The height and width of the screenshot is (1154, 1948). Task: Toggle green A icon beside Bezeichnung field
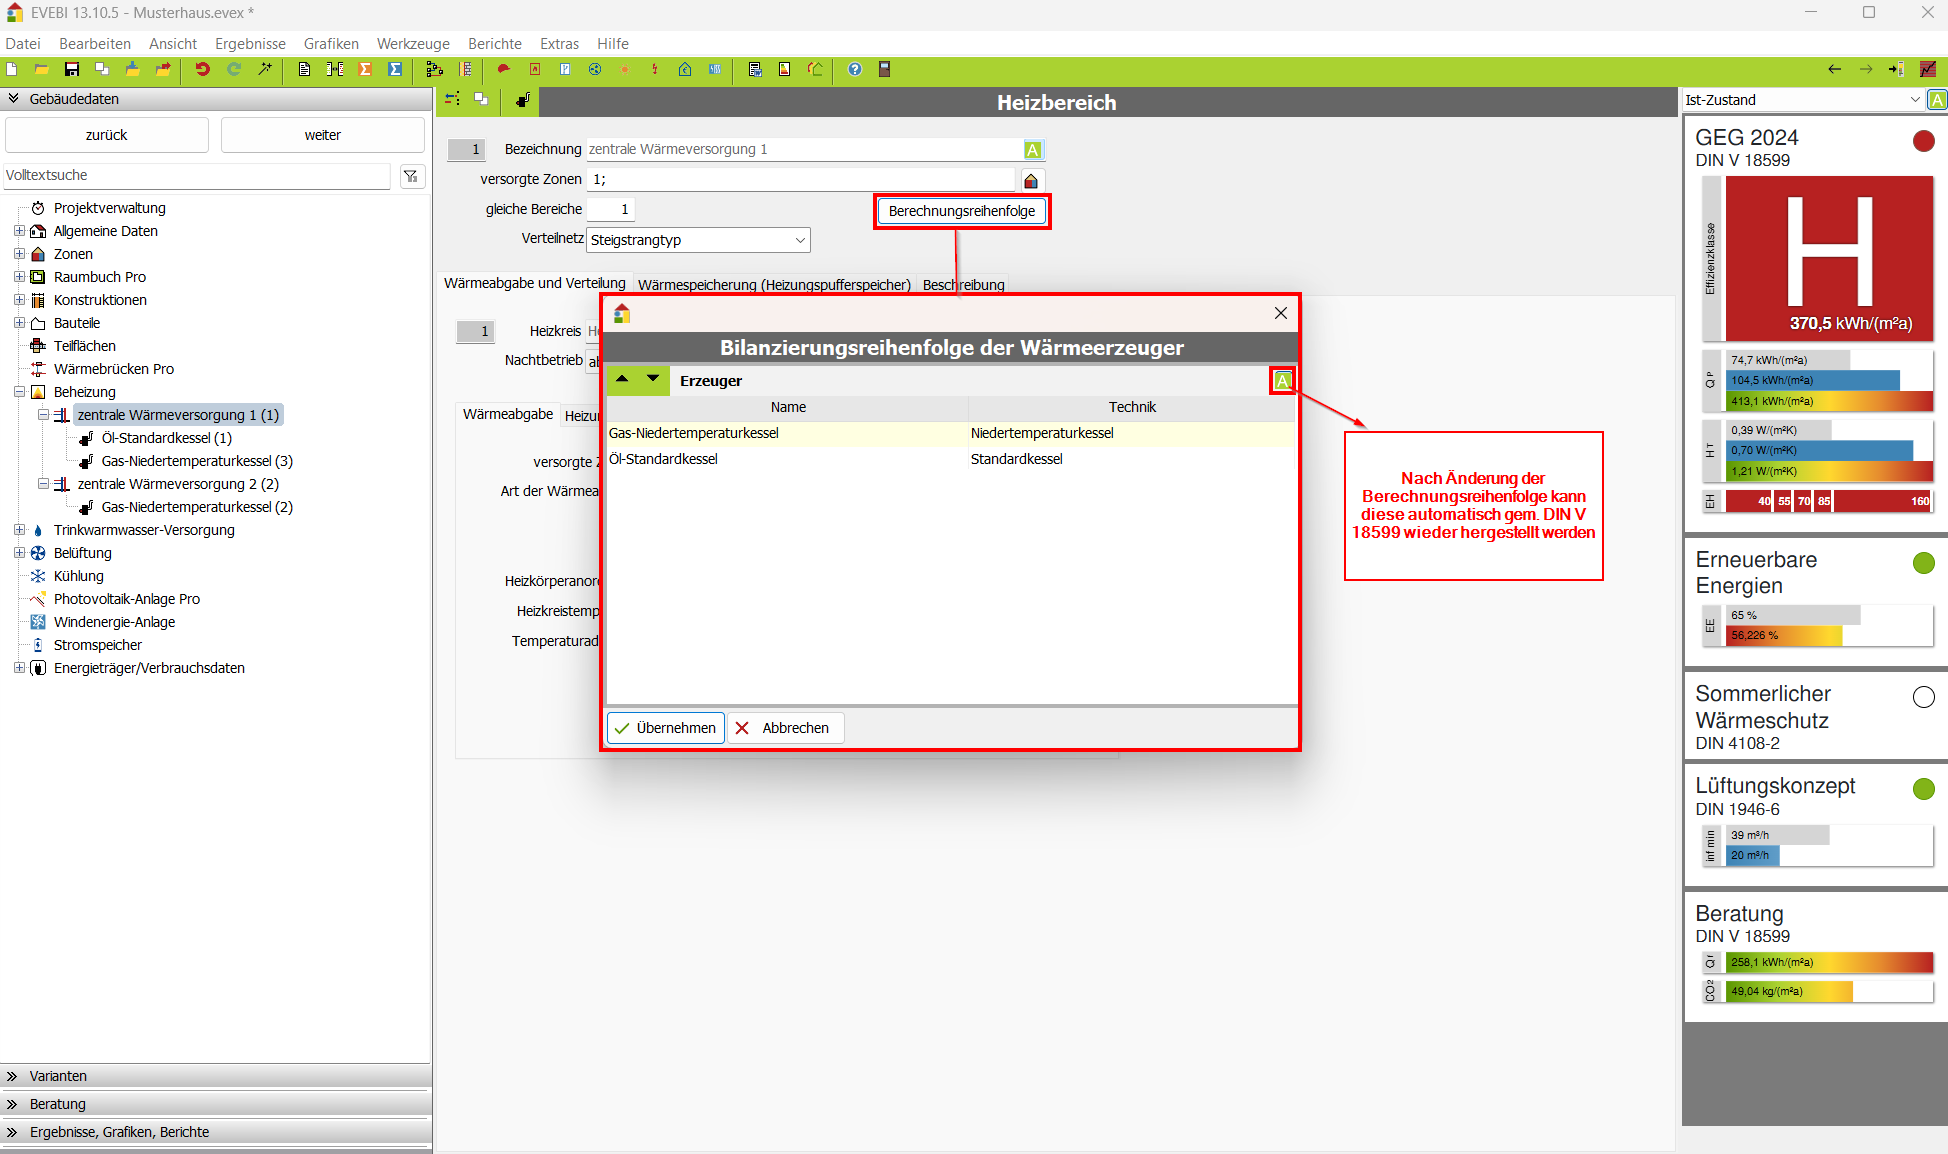point(1033,150)
